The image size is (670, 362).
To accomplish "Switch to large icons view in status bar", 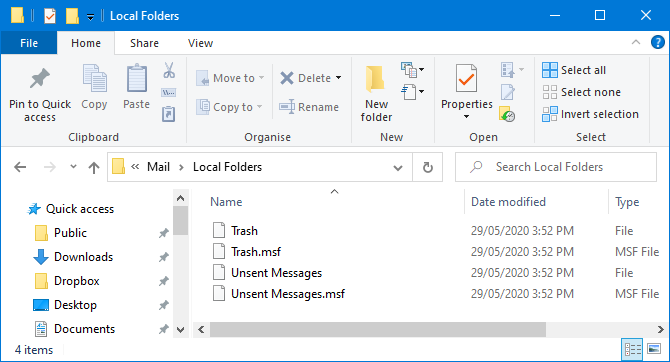I will point(654,349).
